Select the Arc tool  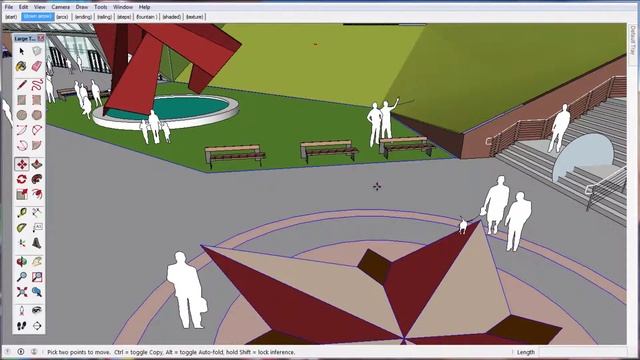click(22, 130)
